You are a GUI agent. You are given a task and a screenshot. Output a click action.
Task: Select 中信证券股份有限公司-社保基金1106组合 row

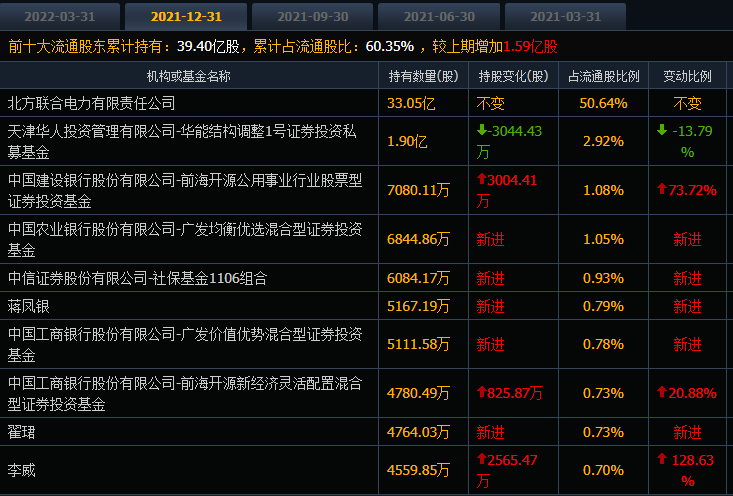(137, 279)
